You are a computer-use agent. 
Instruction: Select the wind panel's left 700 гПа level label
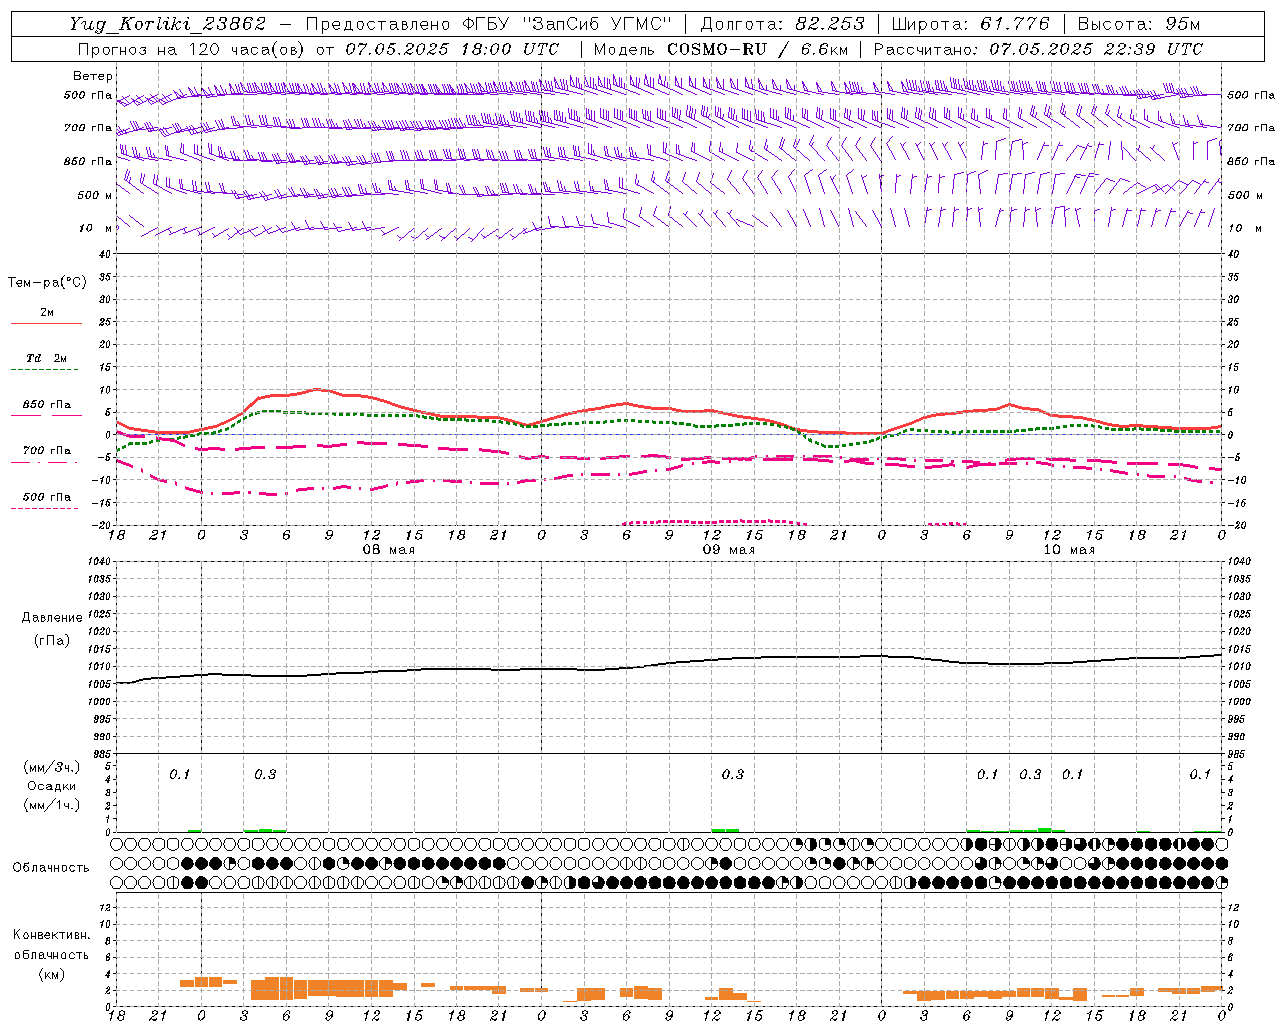(x=88, y=128)
